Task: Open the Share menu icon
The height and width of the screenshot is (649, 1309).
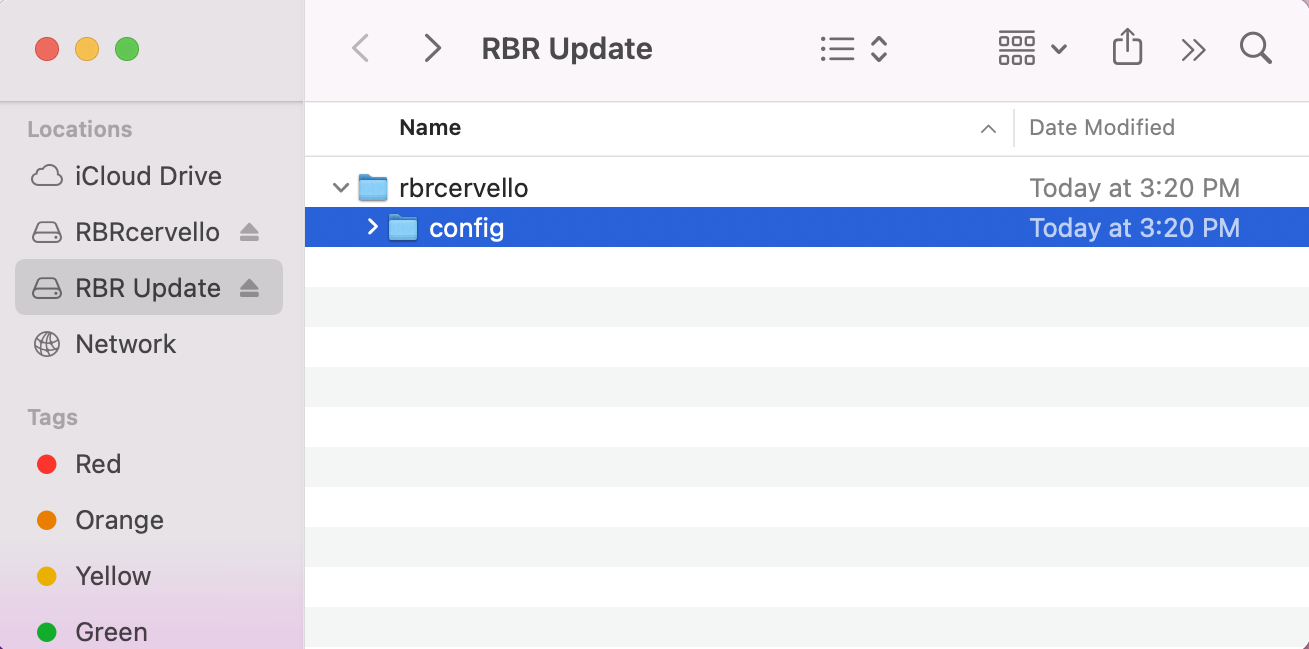Action: 1127,48
